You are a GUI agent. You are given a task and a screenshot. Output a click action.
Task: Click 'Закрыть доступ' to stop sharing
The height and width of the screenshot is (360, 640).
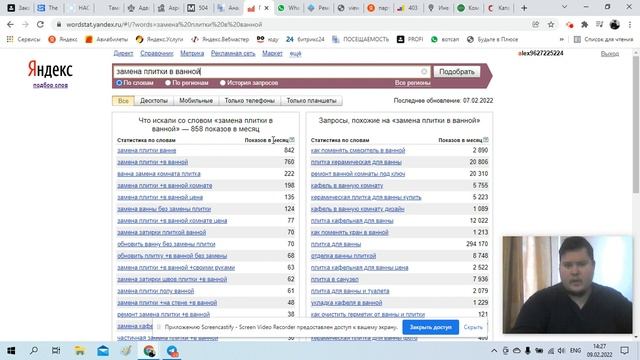click(431, 327)
